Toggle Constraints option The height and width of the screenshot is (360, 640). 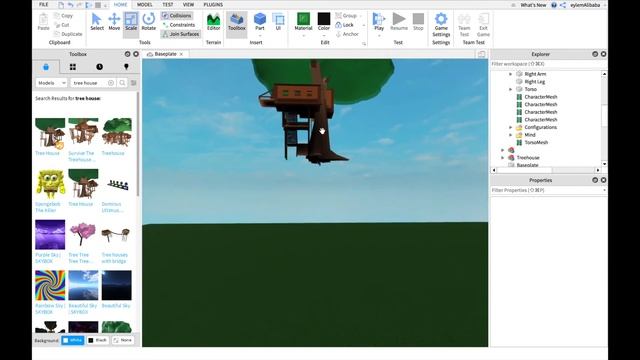178,25
